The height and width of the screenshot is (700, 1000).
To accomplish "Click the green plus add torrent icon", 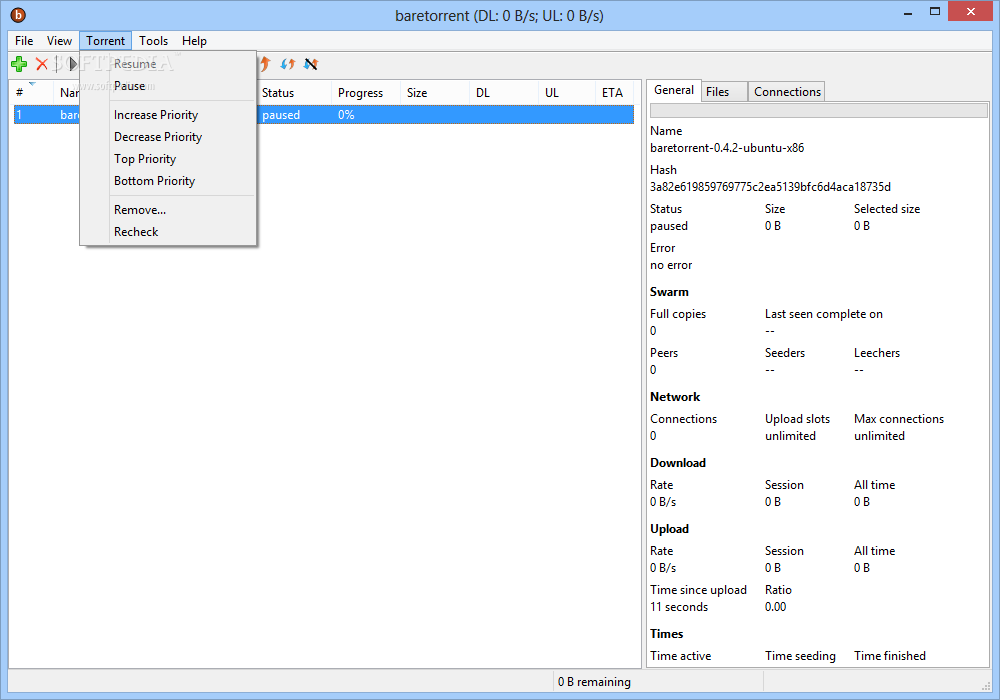I will [x=19, y=64].
